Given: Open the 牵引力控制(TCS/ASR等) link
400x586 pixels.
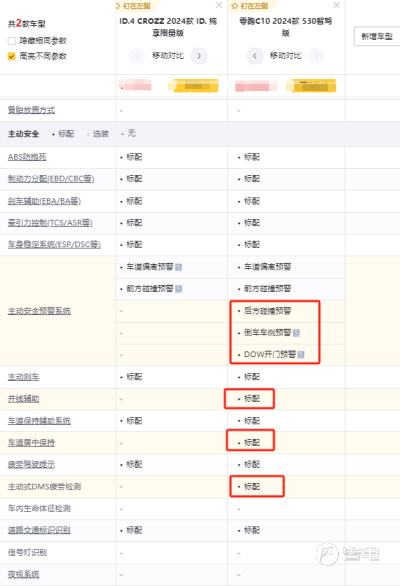Looking at the screenshot, I should 50,223.
